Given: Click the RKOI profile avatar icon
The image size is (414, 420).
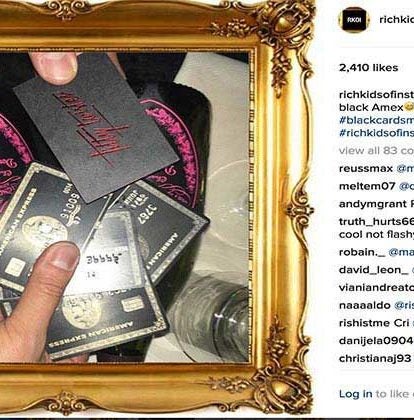Looking at the screenshot, I should (x=354, y=20).
